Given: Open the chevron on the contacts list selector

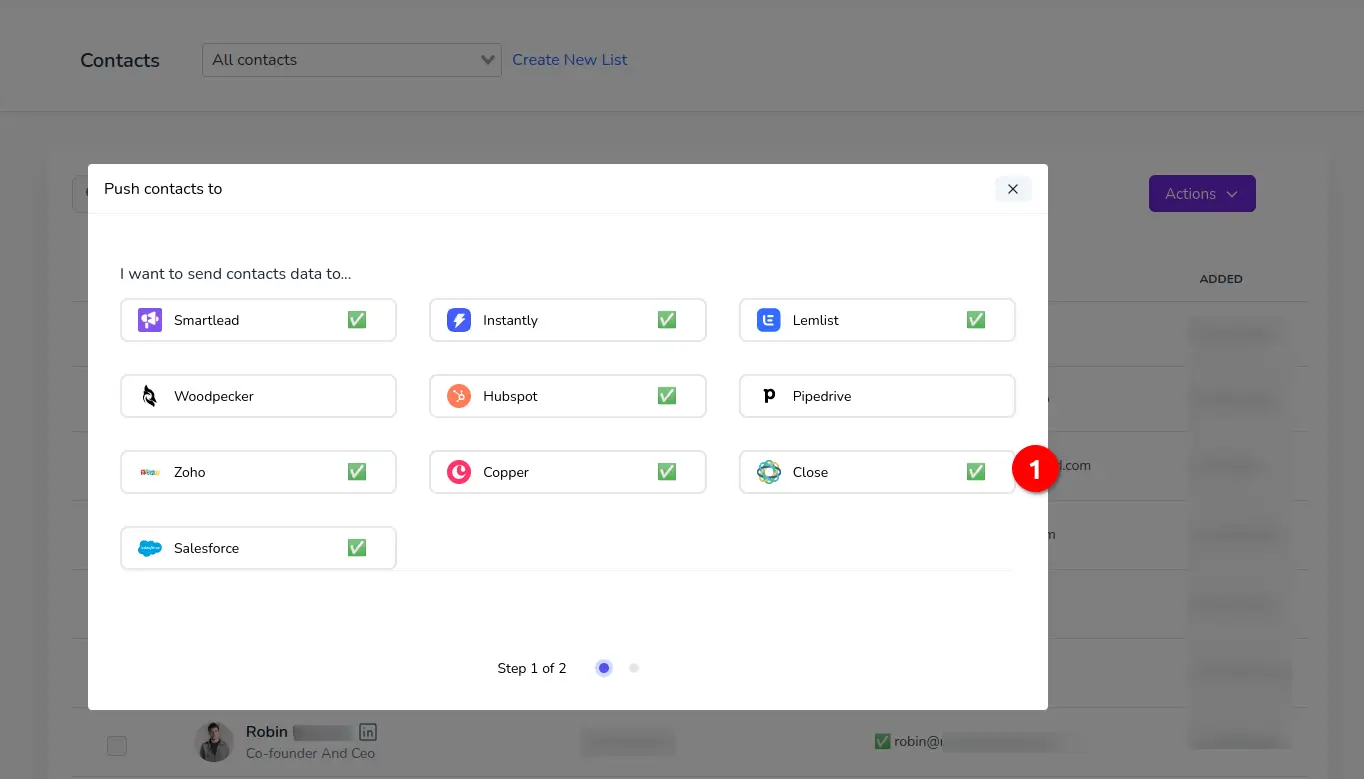Looking at the screenshot, I should [x=488, y=60].
